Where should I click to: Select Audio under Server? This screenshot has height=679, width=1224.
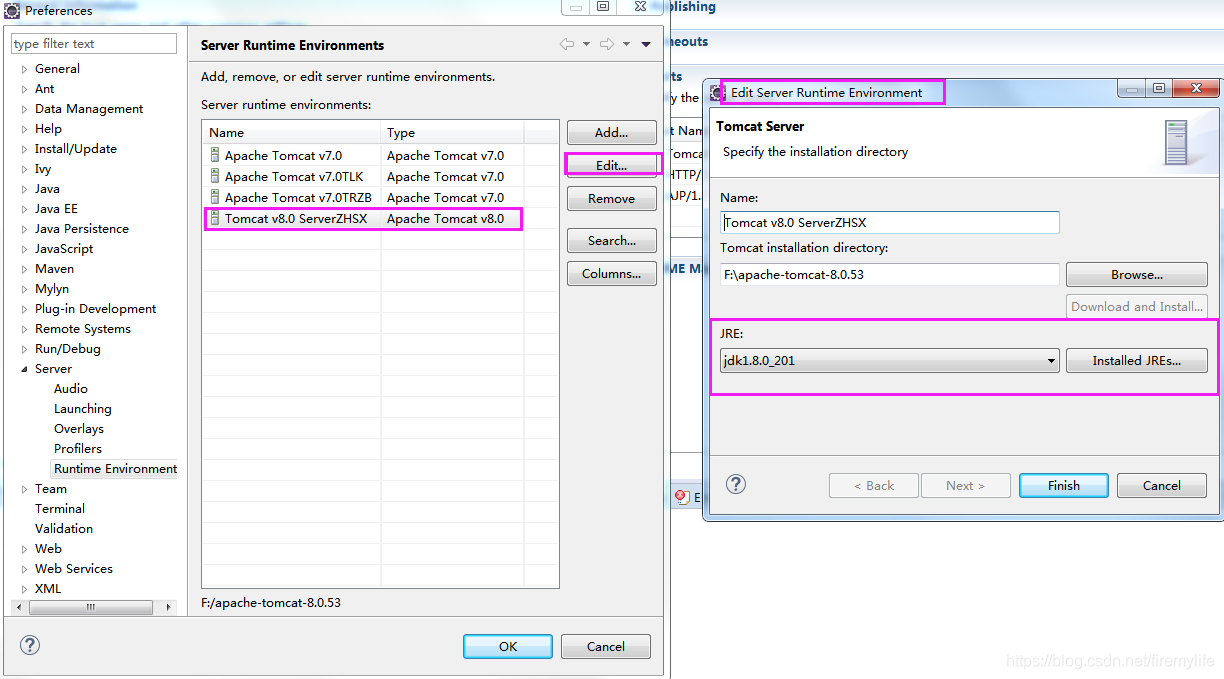pos(71,389)
